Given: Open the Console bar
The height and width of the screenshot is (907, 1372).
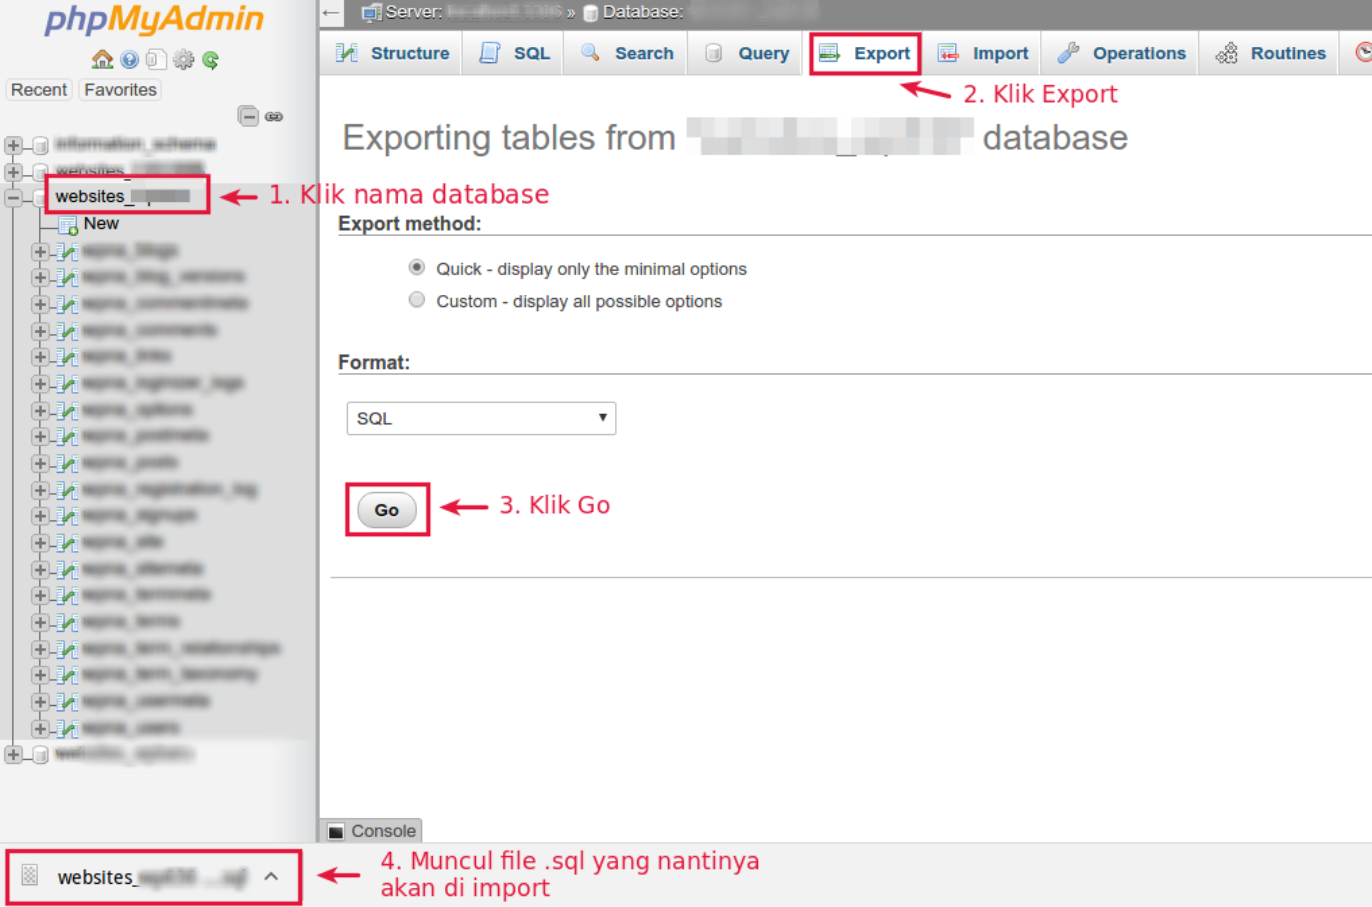Looking at the screenshot, I should [x=371, y=831].
